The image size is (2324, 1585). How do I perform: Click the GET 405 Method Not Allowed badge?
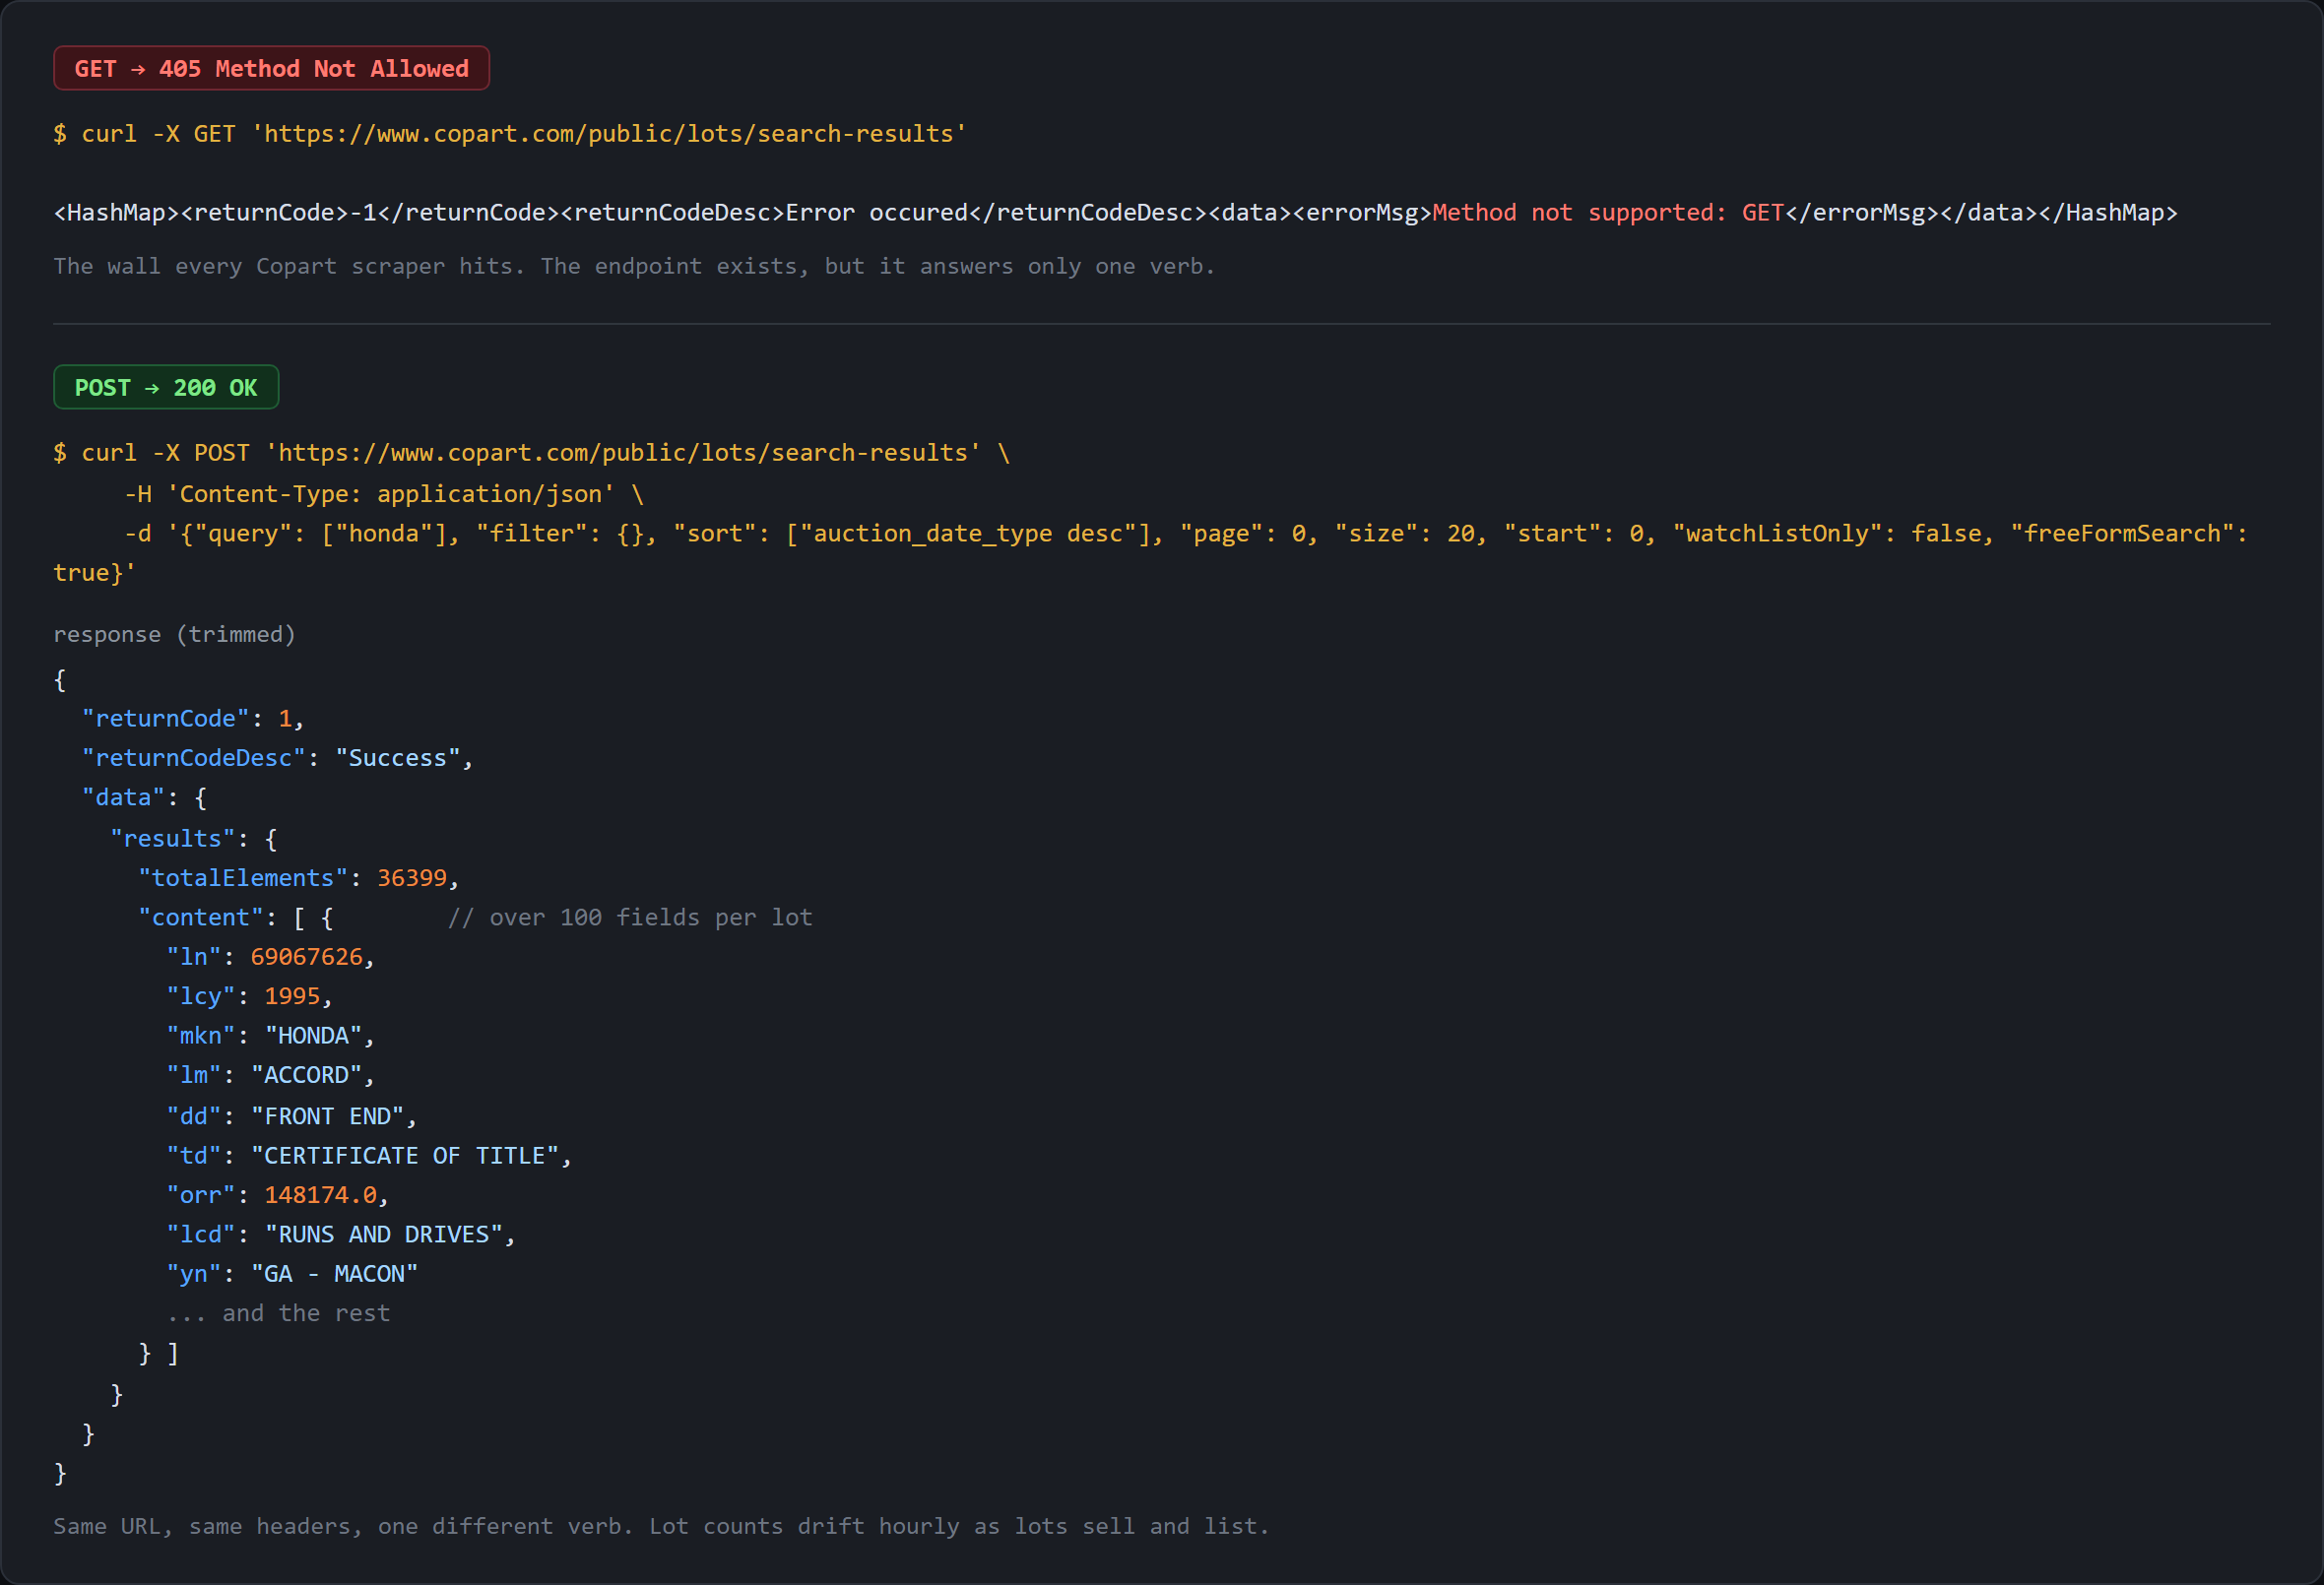point(271,68)
